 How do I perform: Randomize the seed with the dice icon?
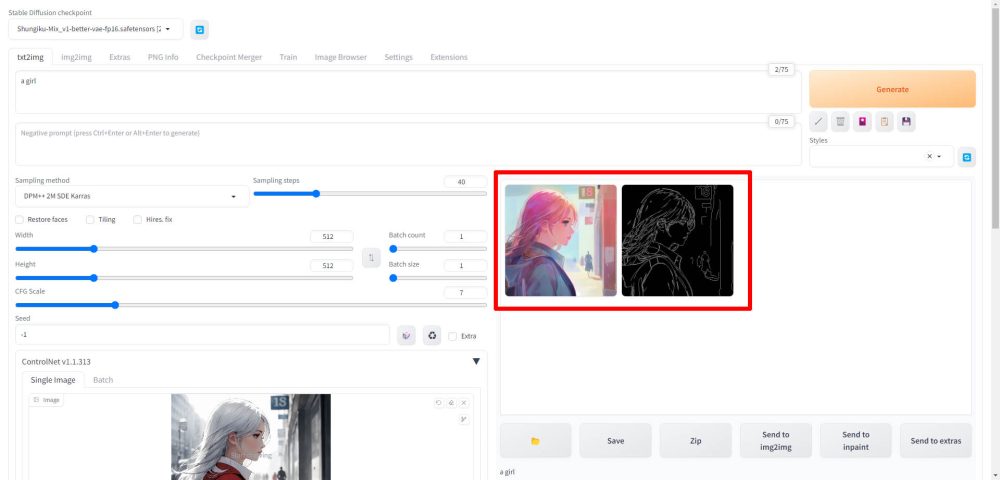407,336
